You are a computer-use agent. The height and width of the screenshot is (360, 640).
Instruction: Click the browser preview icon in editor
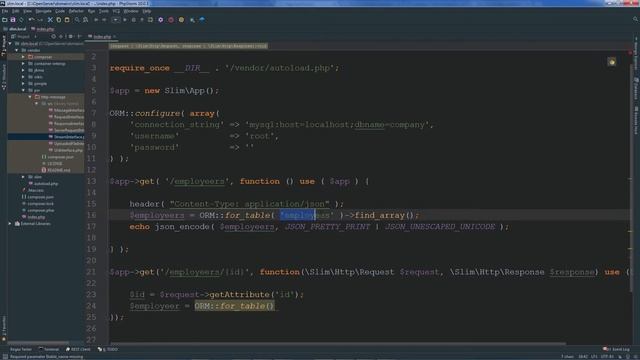coord(611,62)
